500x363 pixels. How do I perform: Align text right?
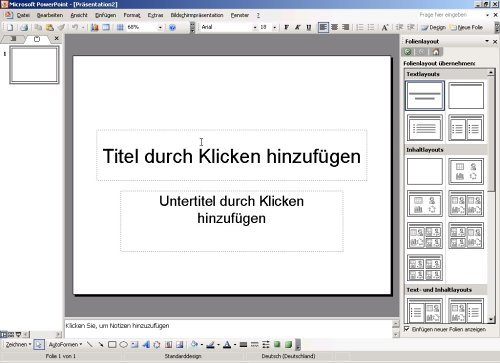(345, 27)
